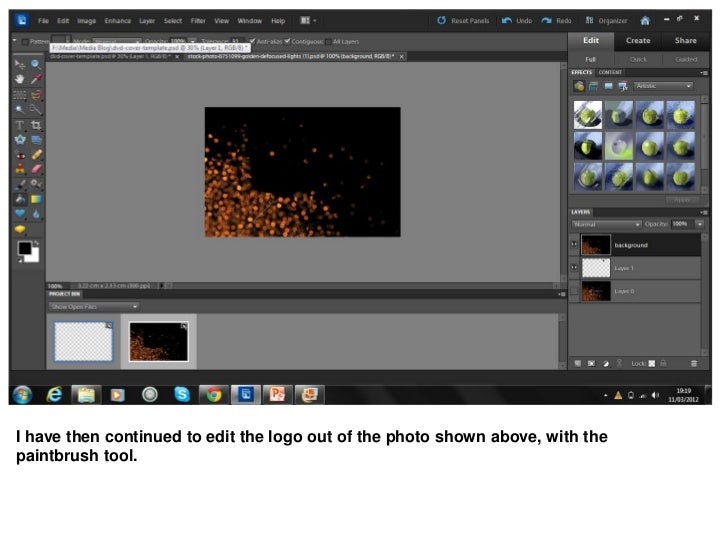Switch to Quick edit mode
This screenshot has height=546, width=728.
[638, 59]
